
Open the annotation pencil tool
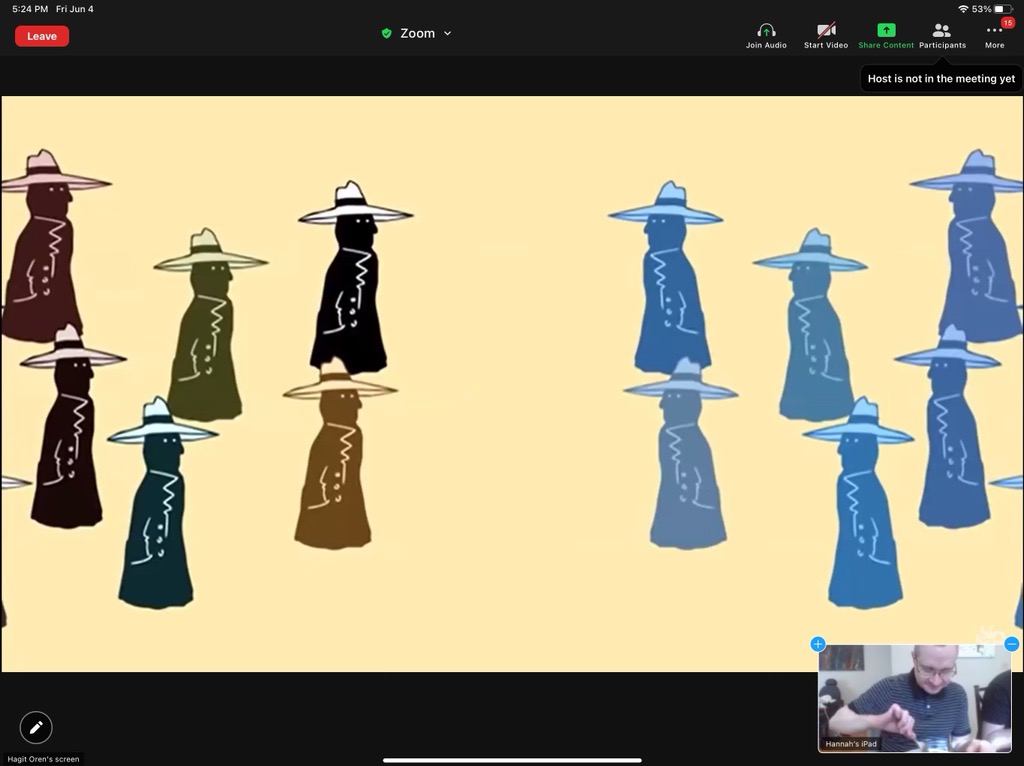36,727
